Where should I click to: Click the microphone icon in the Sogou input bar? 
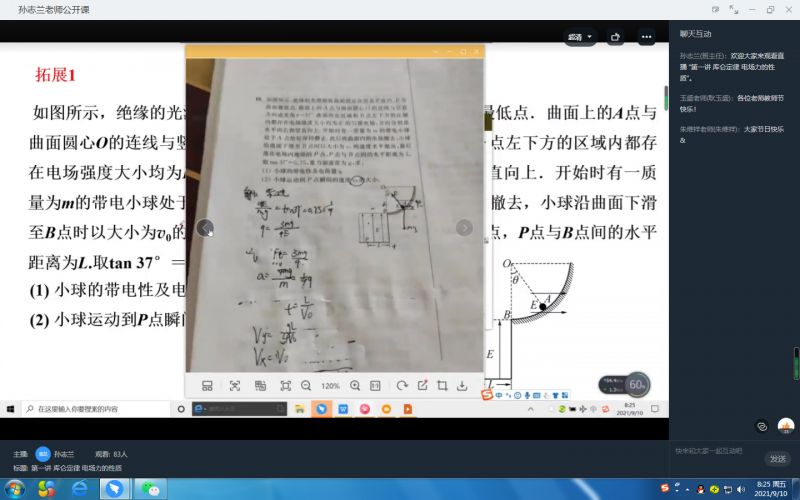coord(527,395)
